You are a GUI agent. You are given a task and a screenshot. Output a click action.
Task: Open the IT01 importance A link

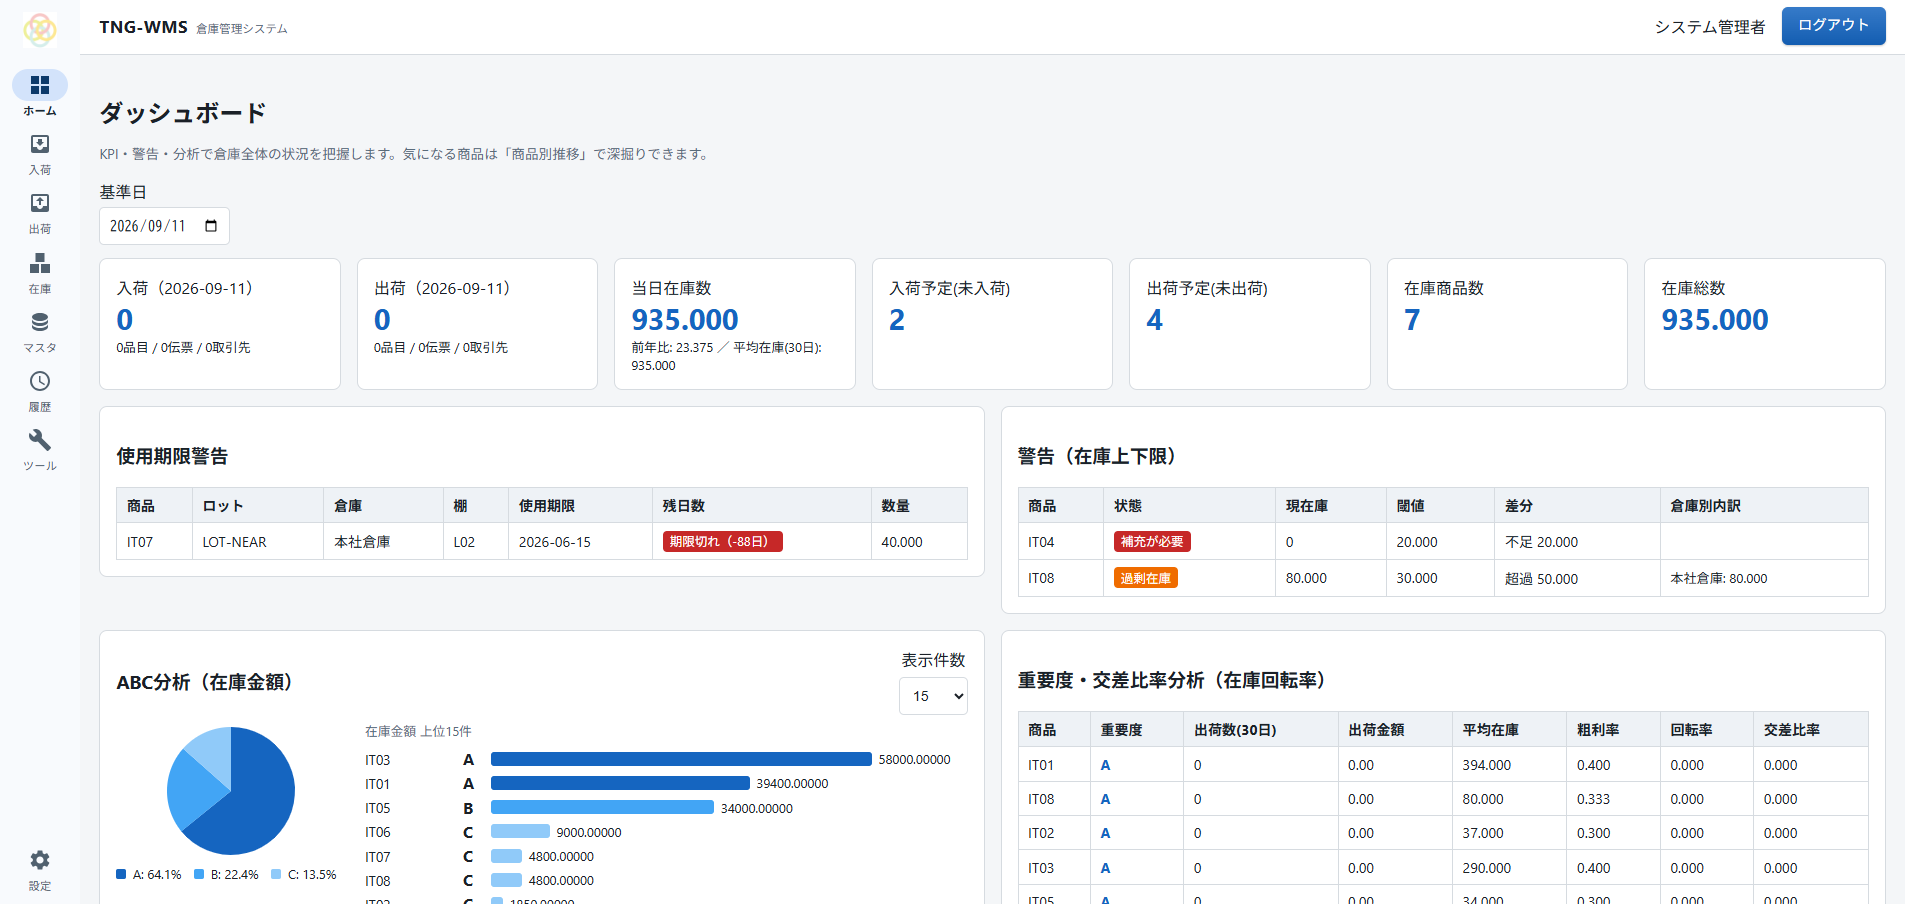click(x=1105, y=765)
